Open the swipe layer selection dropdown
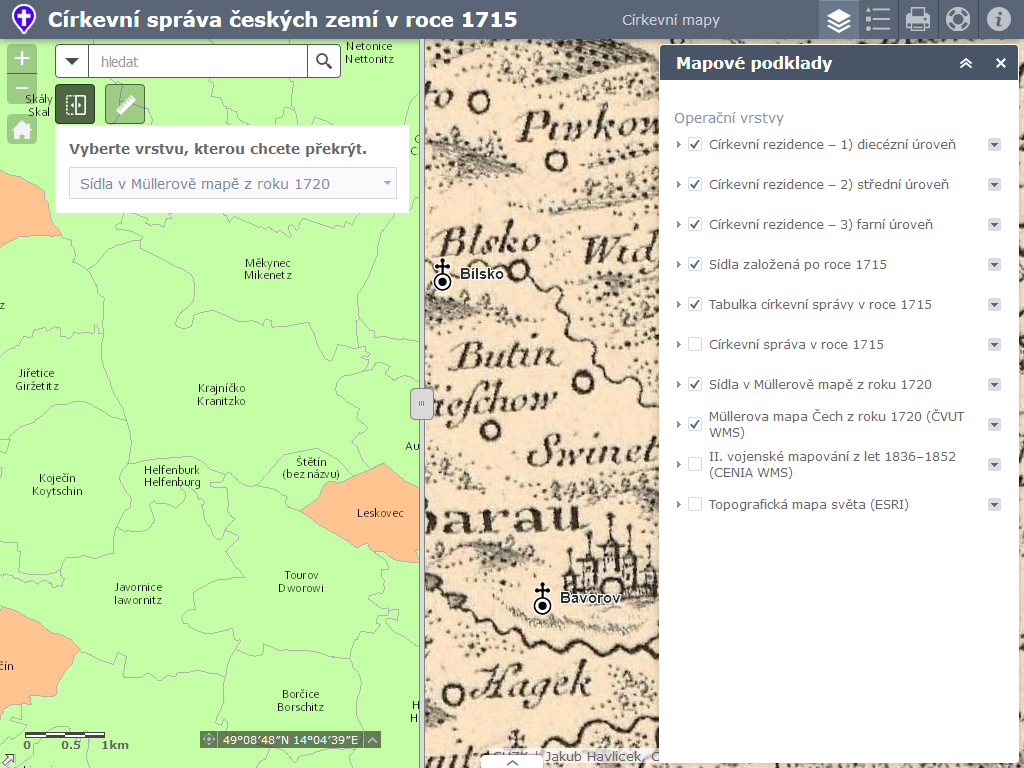The width and height of the screenshot is (1024, 768). pos(232,184)
